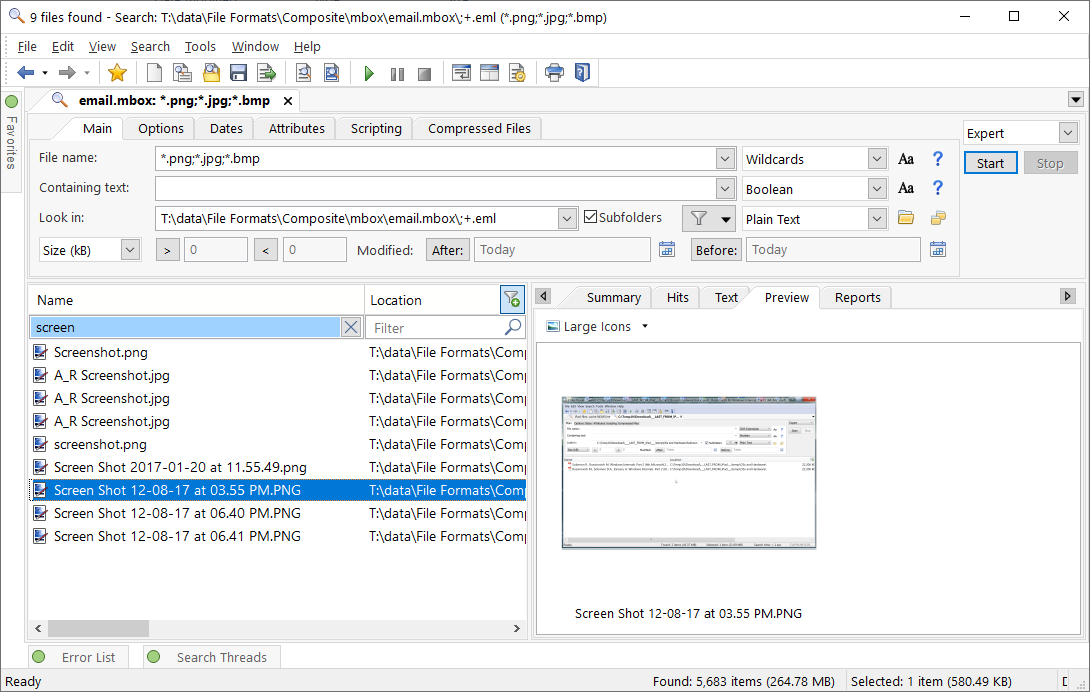Click the Name filter input field
Image resolution: width=1090 pixels, height=692 pixels.
tap(186, 327)
